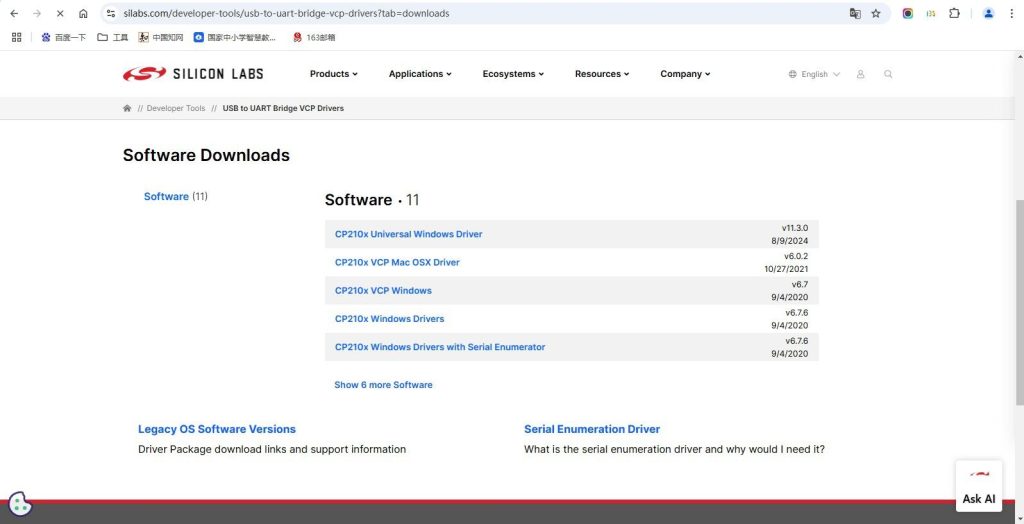Open CP210x Windows Drivers with Serial Enumerator
The image size is (1024, 524).
click(440, 347)
